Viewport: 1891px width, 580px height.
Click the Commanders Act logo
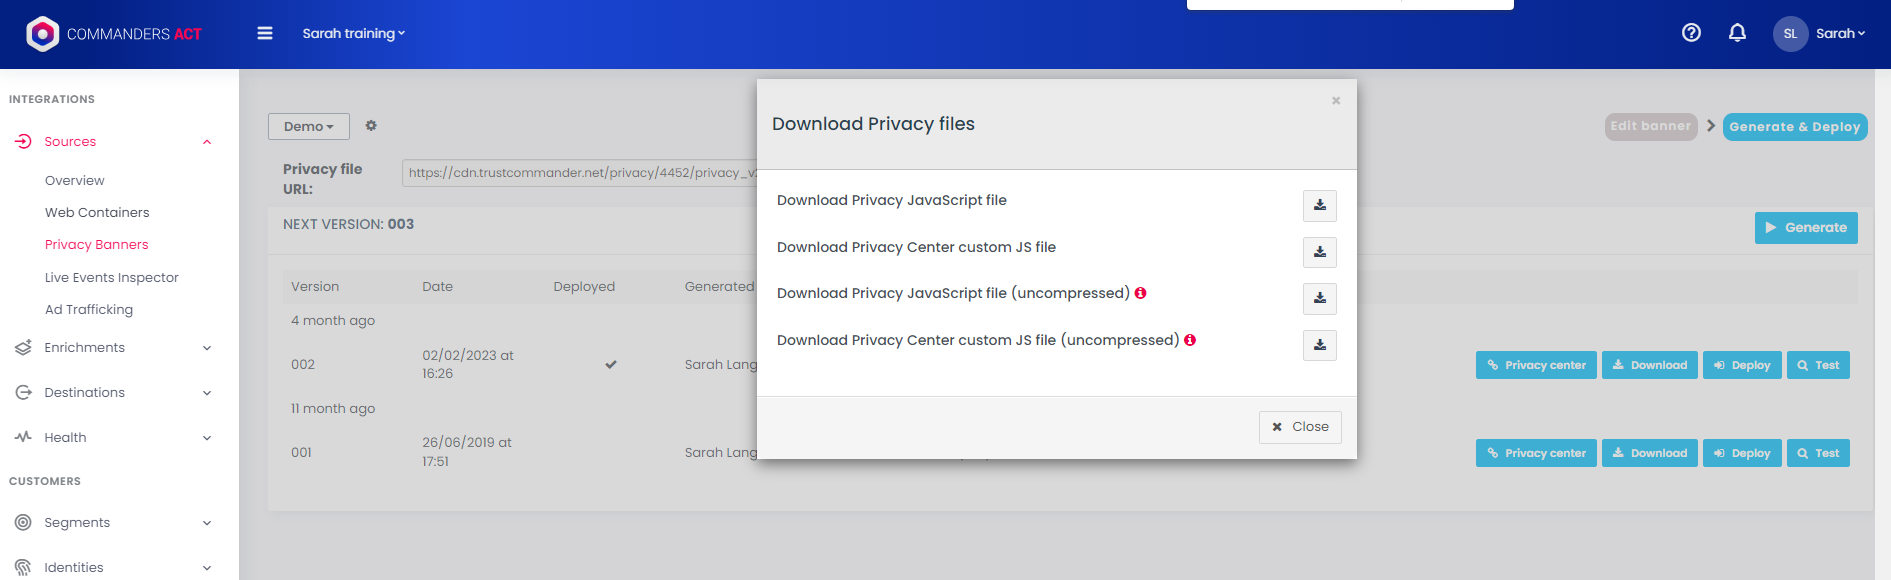(113, 34)
